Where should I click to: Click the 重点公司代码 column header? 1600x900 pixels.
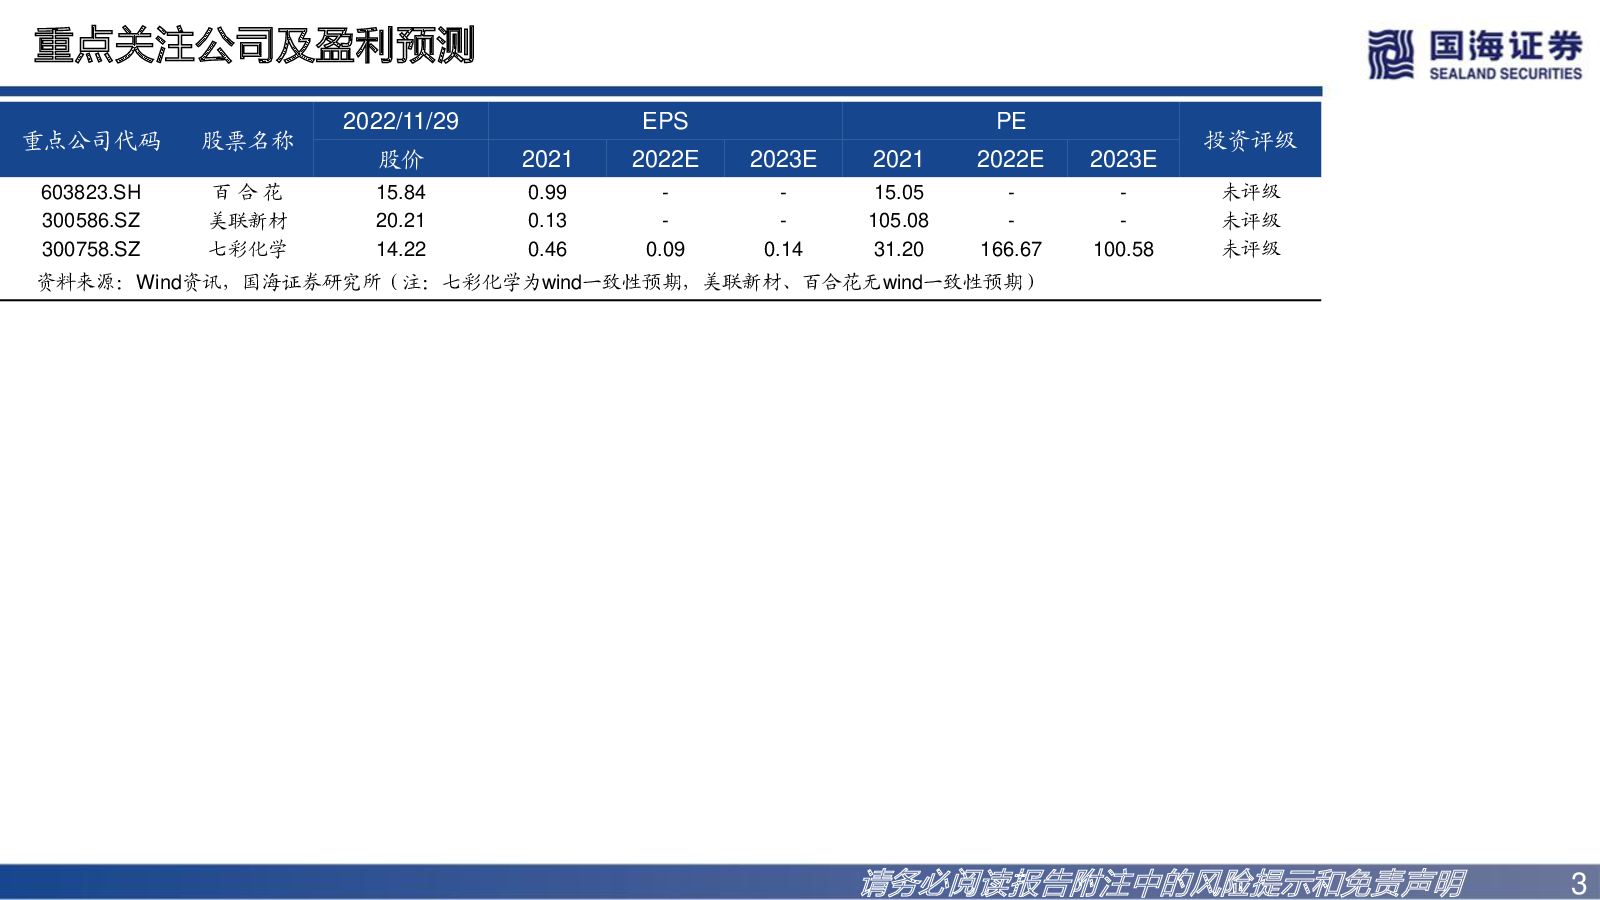[x=92, y=140]
